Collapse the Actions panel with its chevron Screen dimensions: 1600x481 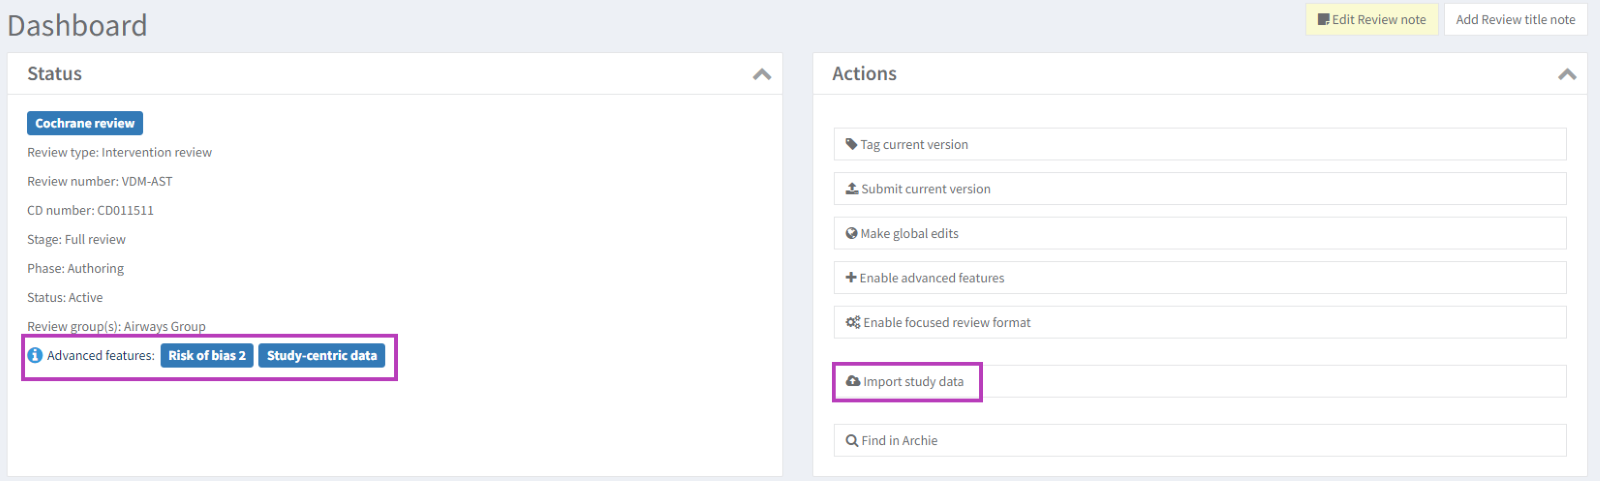[1567, 74]
